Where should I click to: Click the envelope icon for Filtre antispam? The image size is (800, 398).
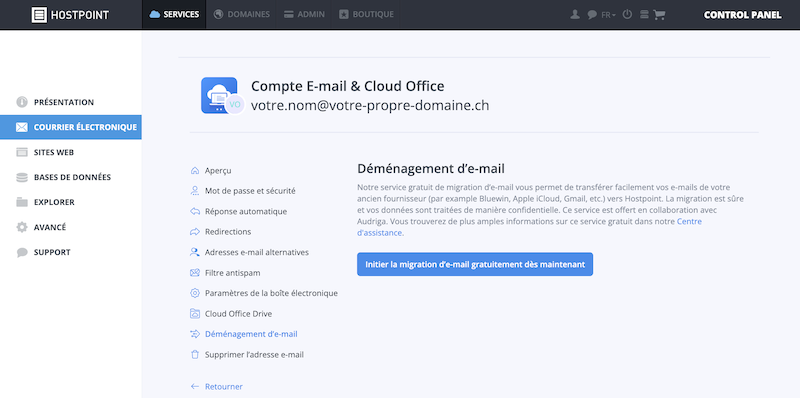[x=194, y=272]
